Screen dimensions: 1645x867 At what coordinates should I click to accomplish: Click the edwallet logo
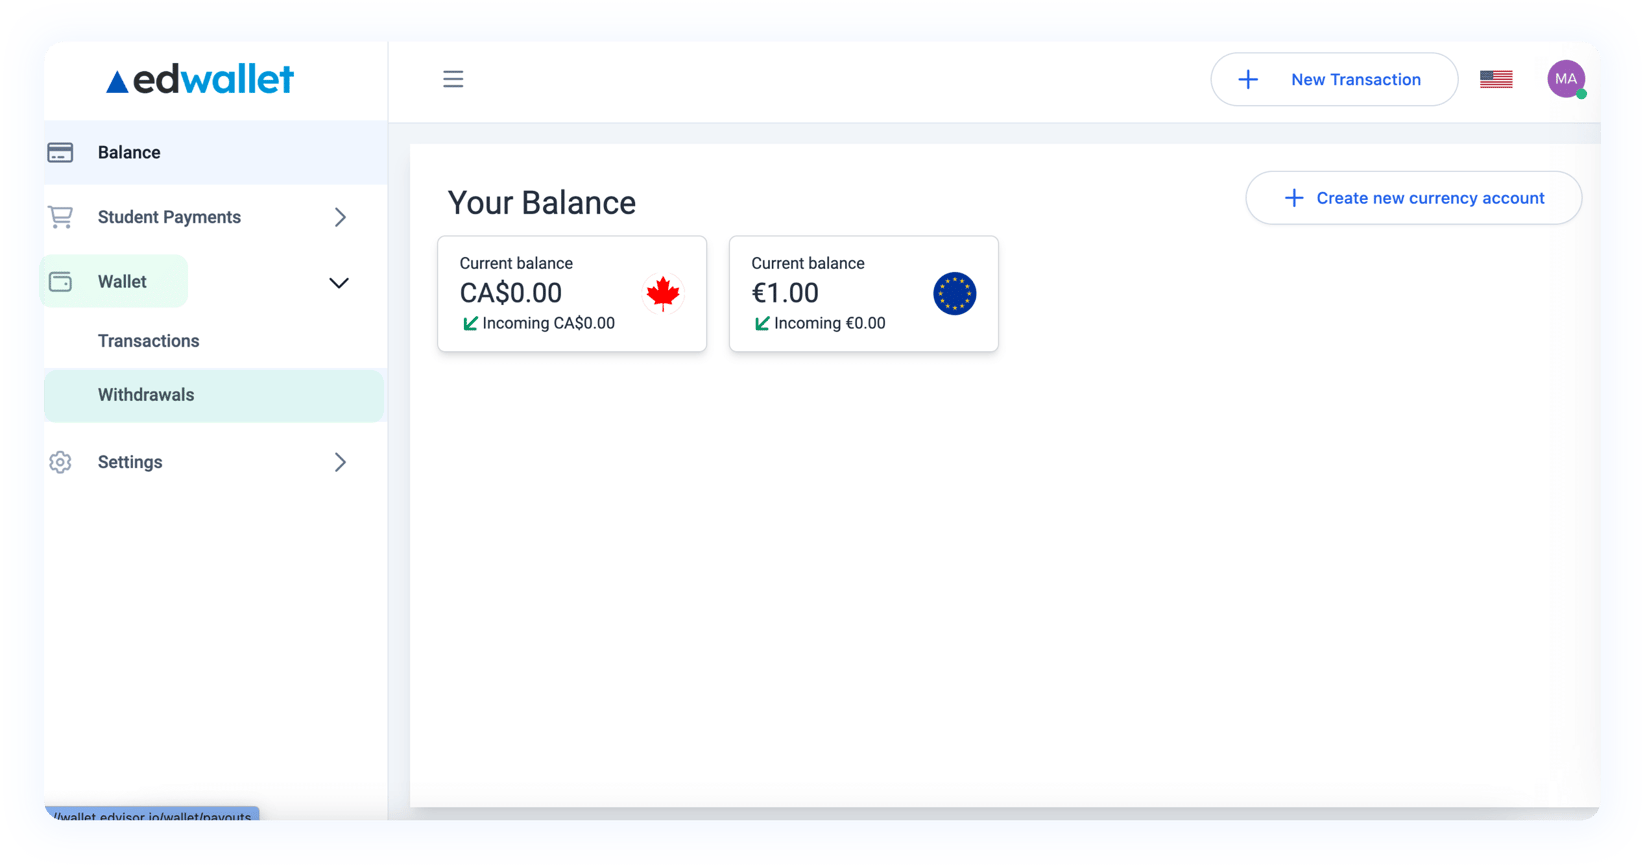coord(198,78)
